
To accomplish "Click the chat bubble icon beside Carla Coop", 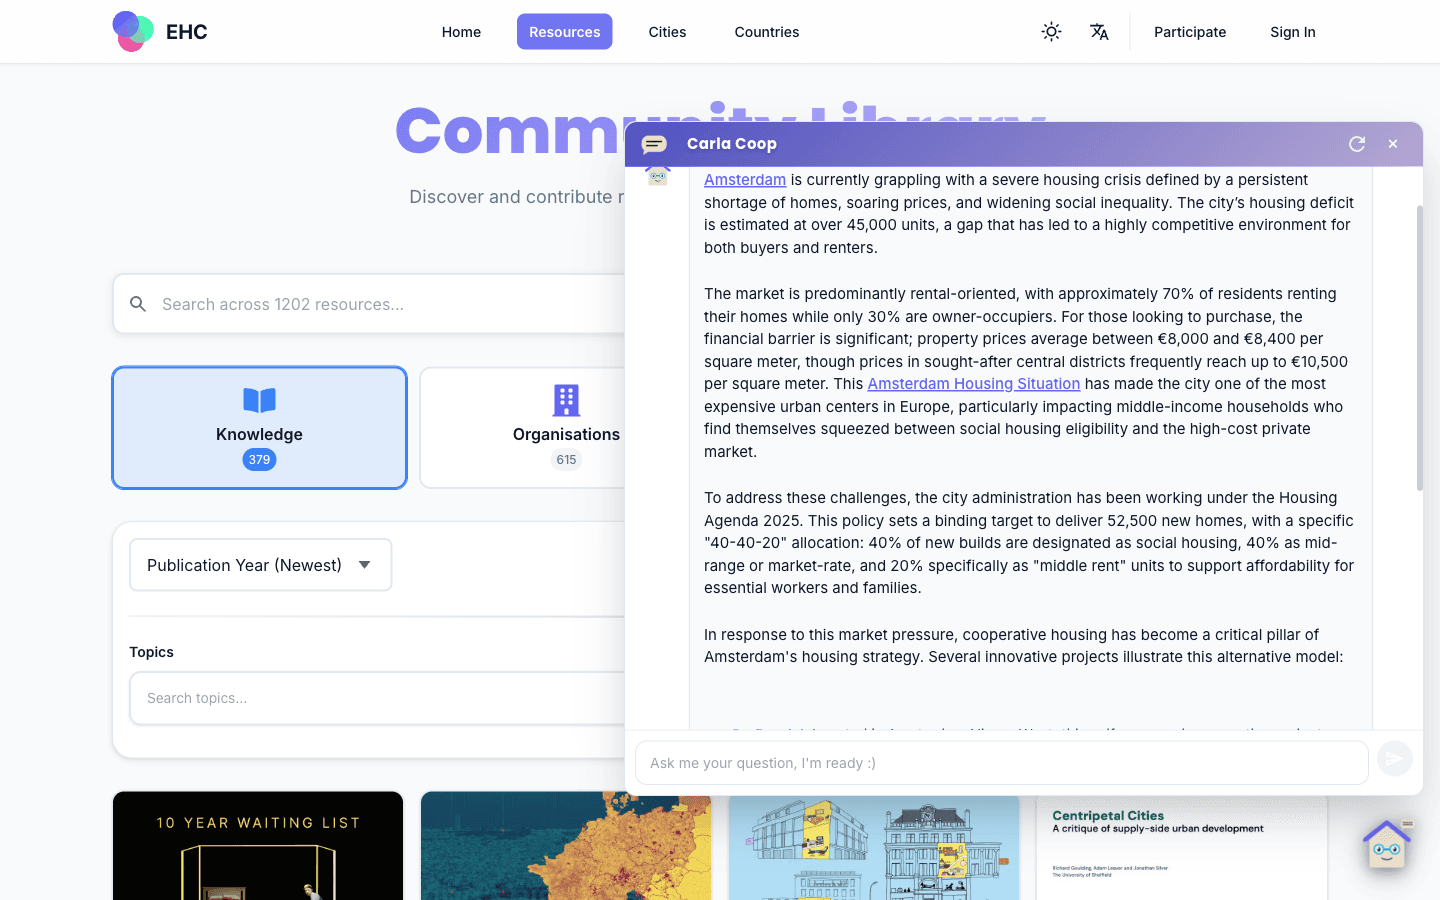I will click(x=655, y=143).
